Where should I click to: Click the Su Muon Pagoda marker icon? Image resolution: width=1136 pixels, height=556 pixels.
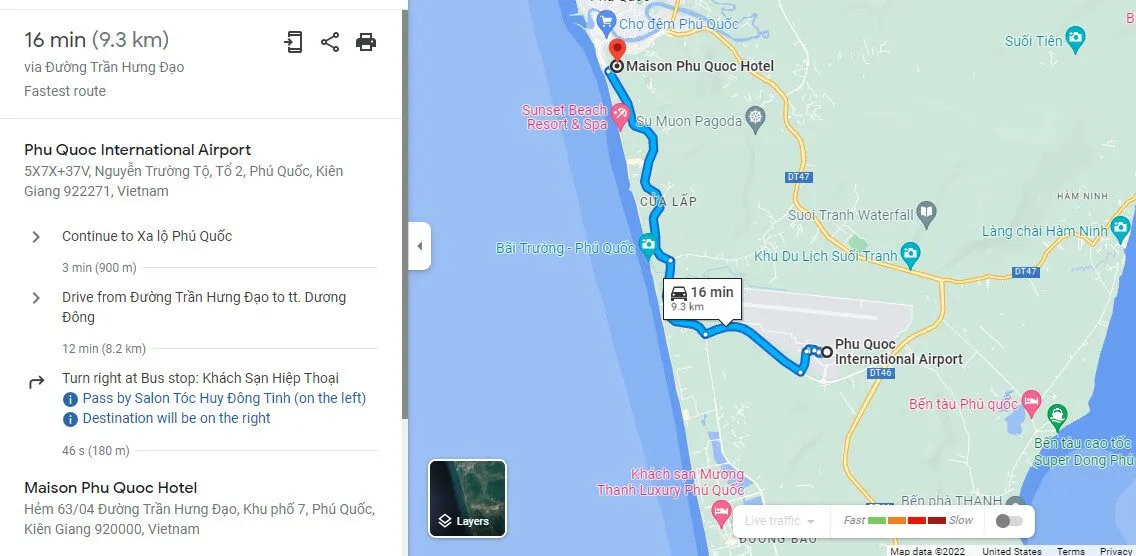pos(756,119)
